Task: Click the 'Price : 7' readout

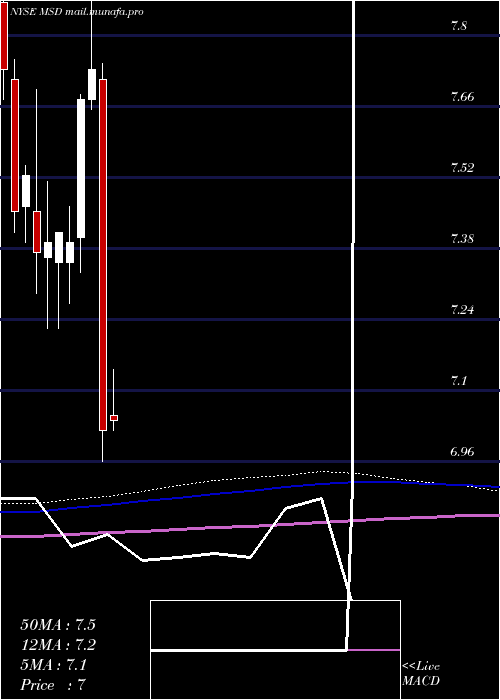Action: pos(54,685)
